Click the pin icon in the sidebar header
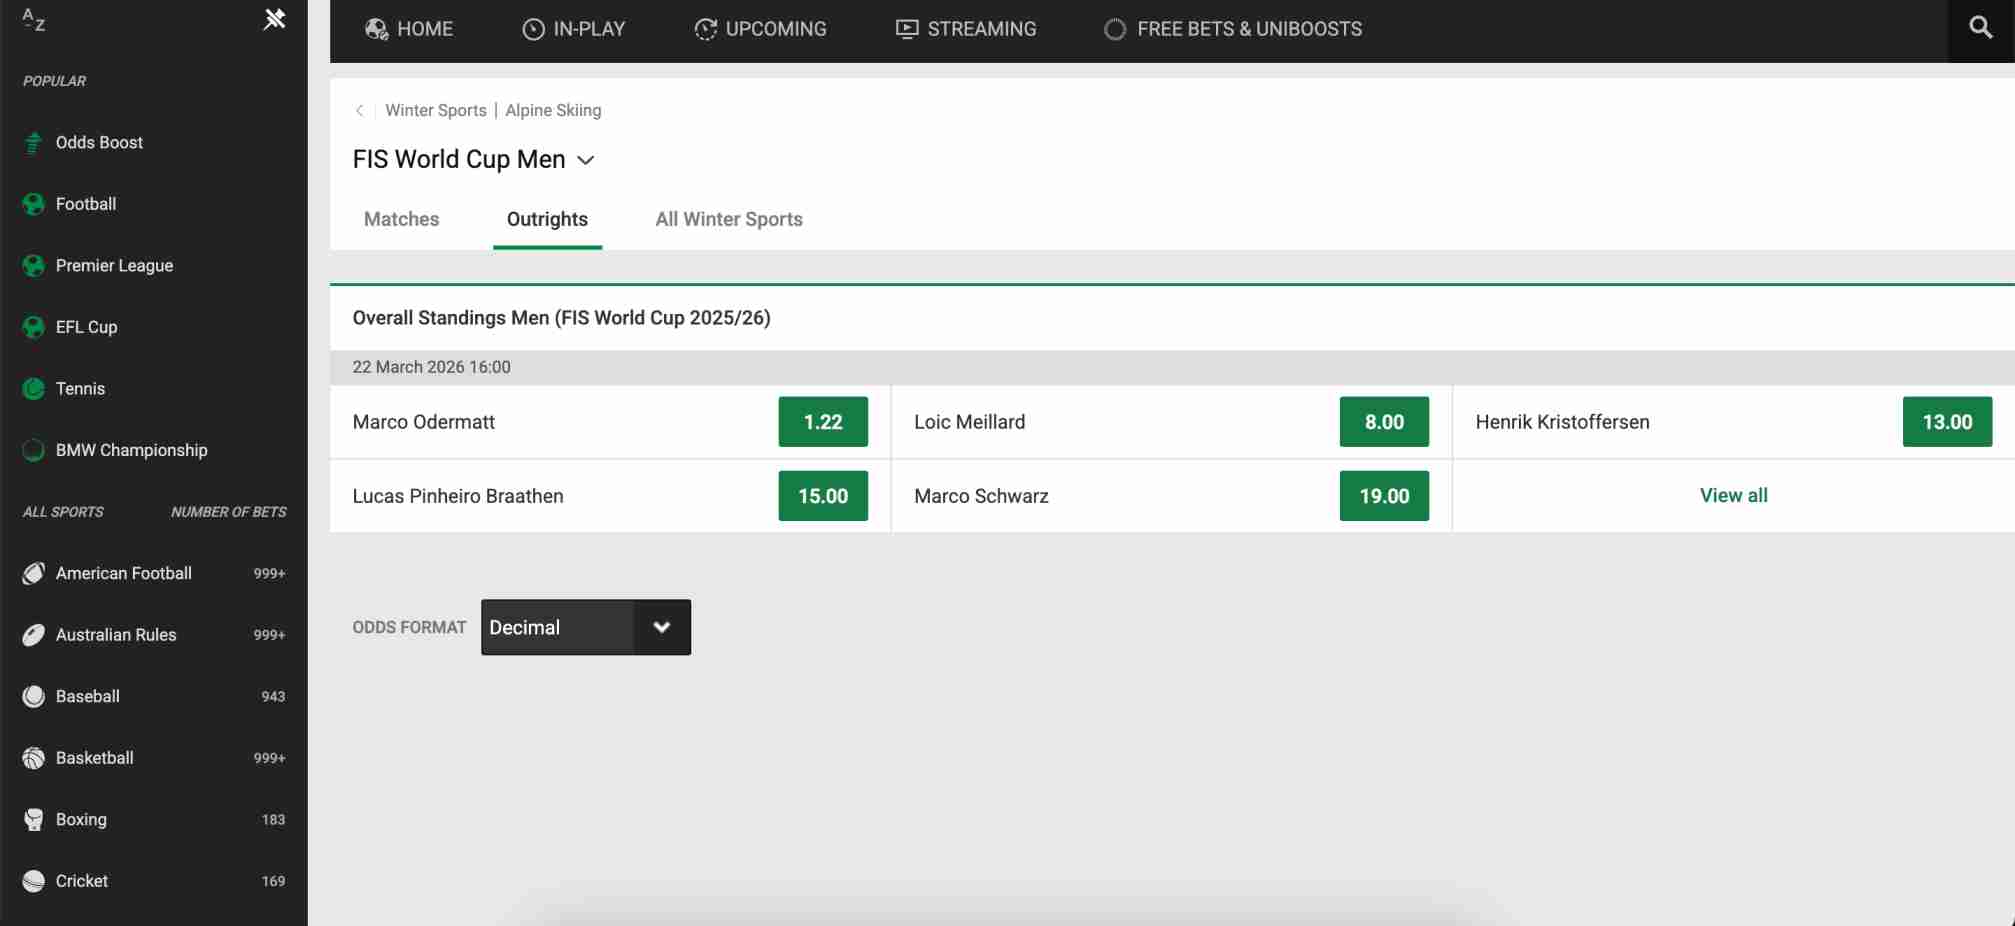 pos(274,19)
